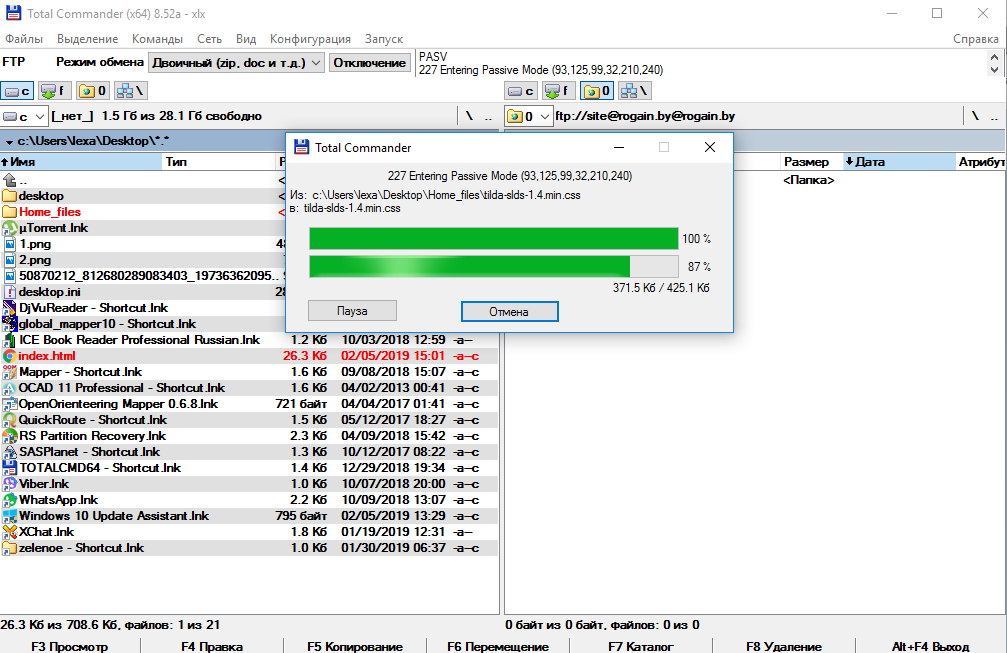This screenshot has width=1007, height=653.
Task: Click the SASPlanet shortcut icon
Action: (x=10, y=452)
